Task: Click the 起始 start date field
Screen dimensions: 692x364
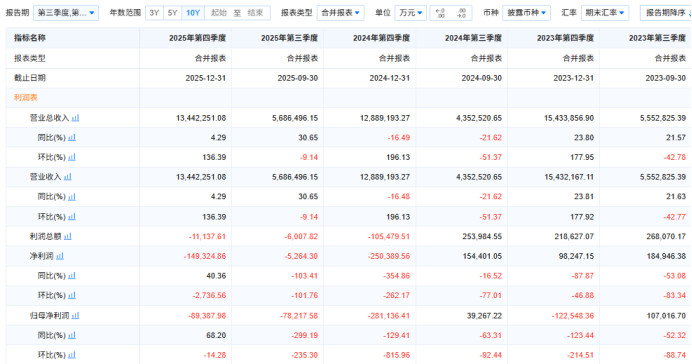Action: [x=219, y=13]
